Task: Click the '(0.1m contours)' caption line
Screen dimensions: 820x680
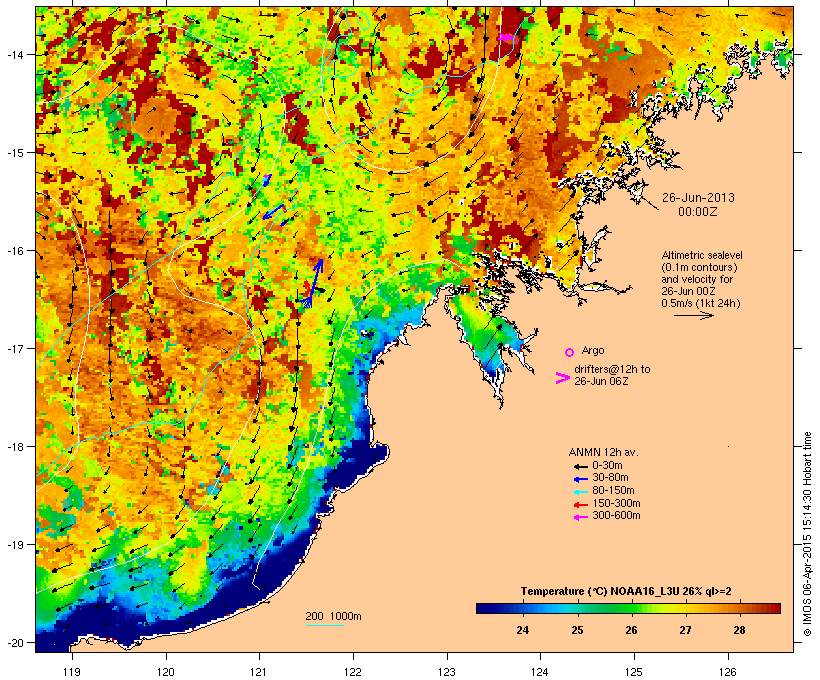Action: pyautogui.click(x=700, y=267)
